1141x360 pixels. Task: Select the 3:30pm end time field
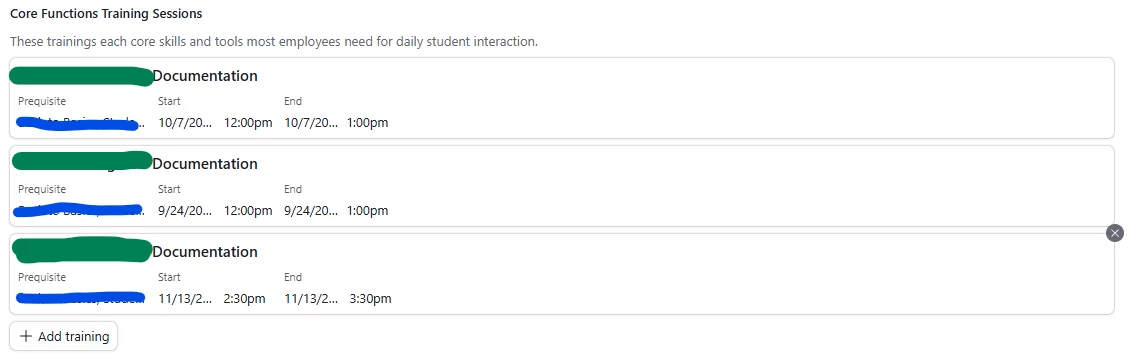[x=370, y=298]
